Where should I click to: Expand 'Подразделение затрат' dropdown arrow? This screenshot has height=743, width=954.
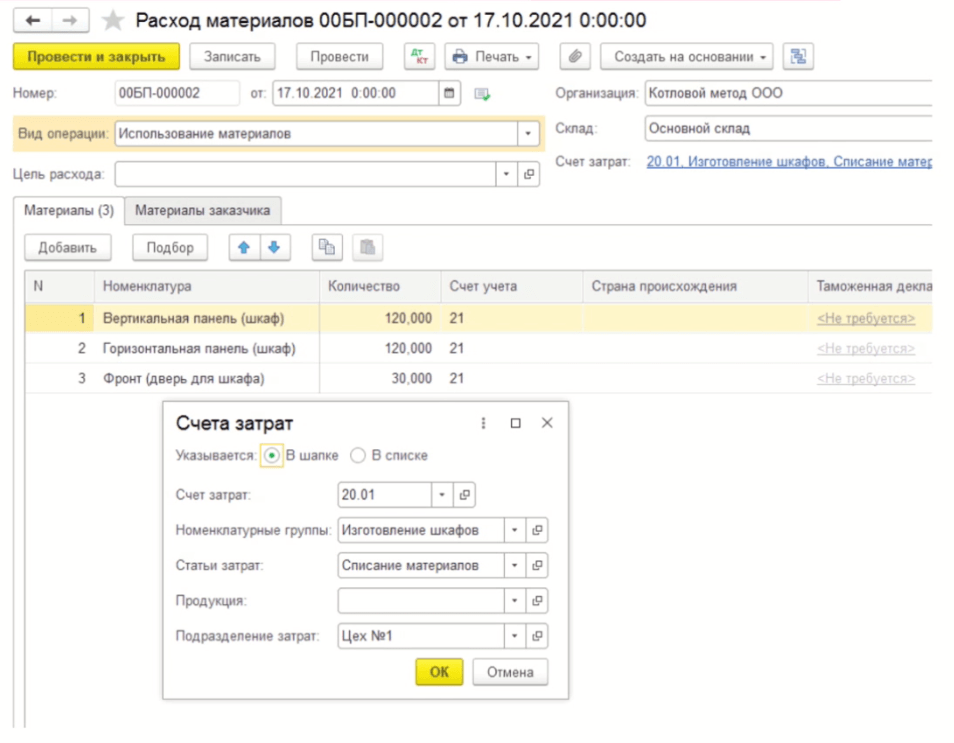coord(515,636)
